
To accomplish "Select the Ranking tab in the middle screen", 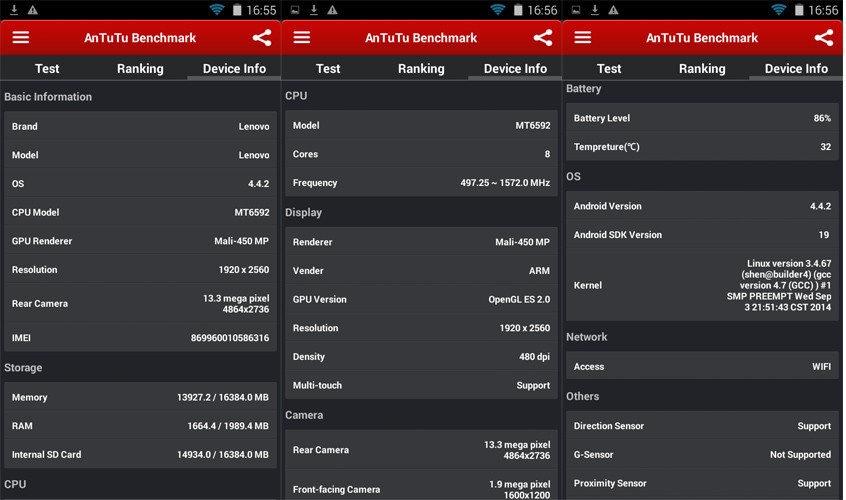I will point(421,69).
